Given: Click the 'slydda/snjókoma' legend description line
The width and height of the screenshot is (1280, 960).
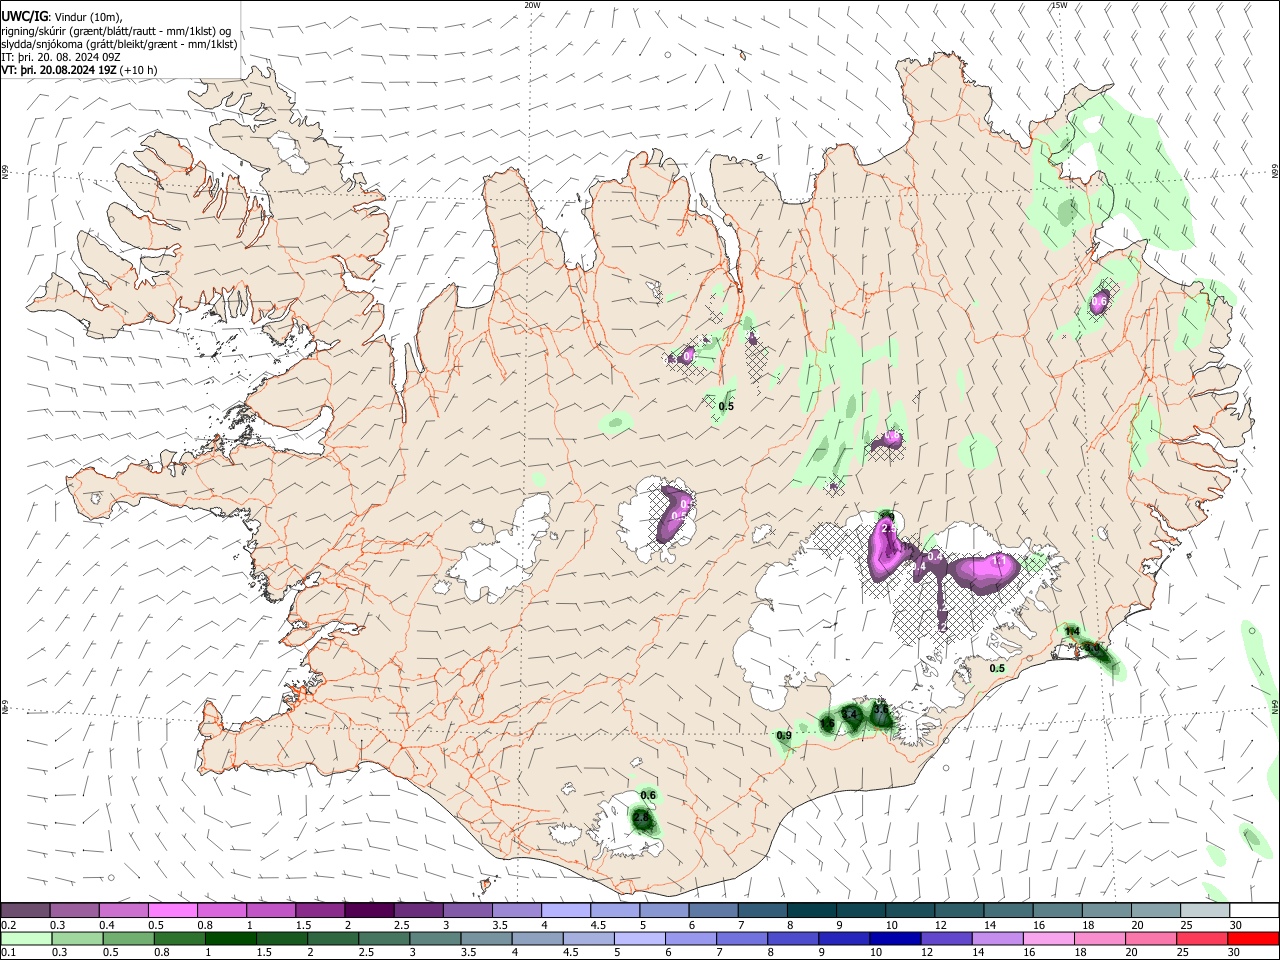Looking at the screenshot, I should (119, 44).
